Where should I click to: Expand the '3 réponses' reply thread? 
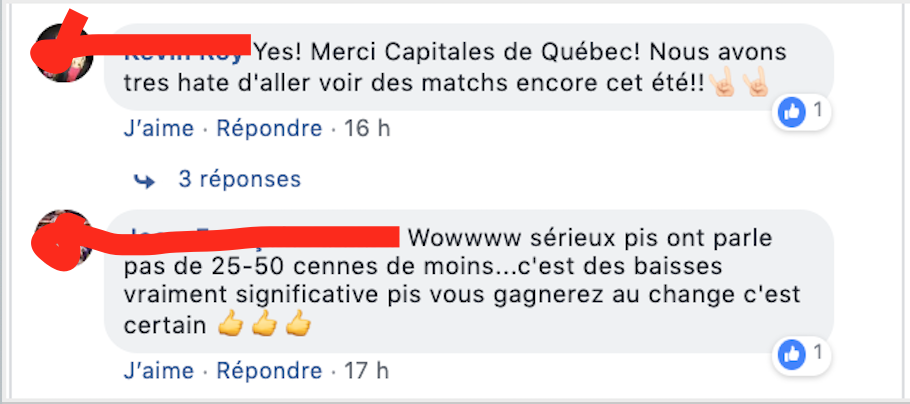click(x=239, y=180)
